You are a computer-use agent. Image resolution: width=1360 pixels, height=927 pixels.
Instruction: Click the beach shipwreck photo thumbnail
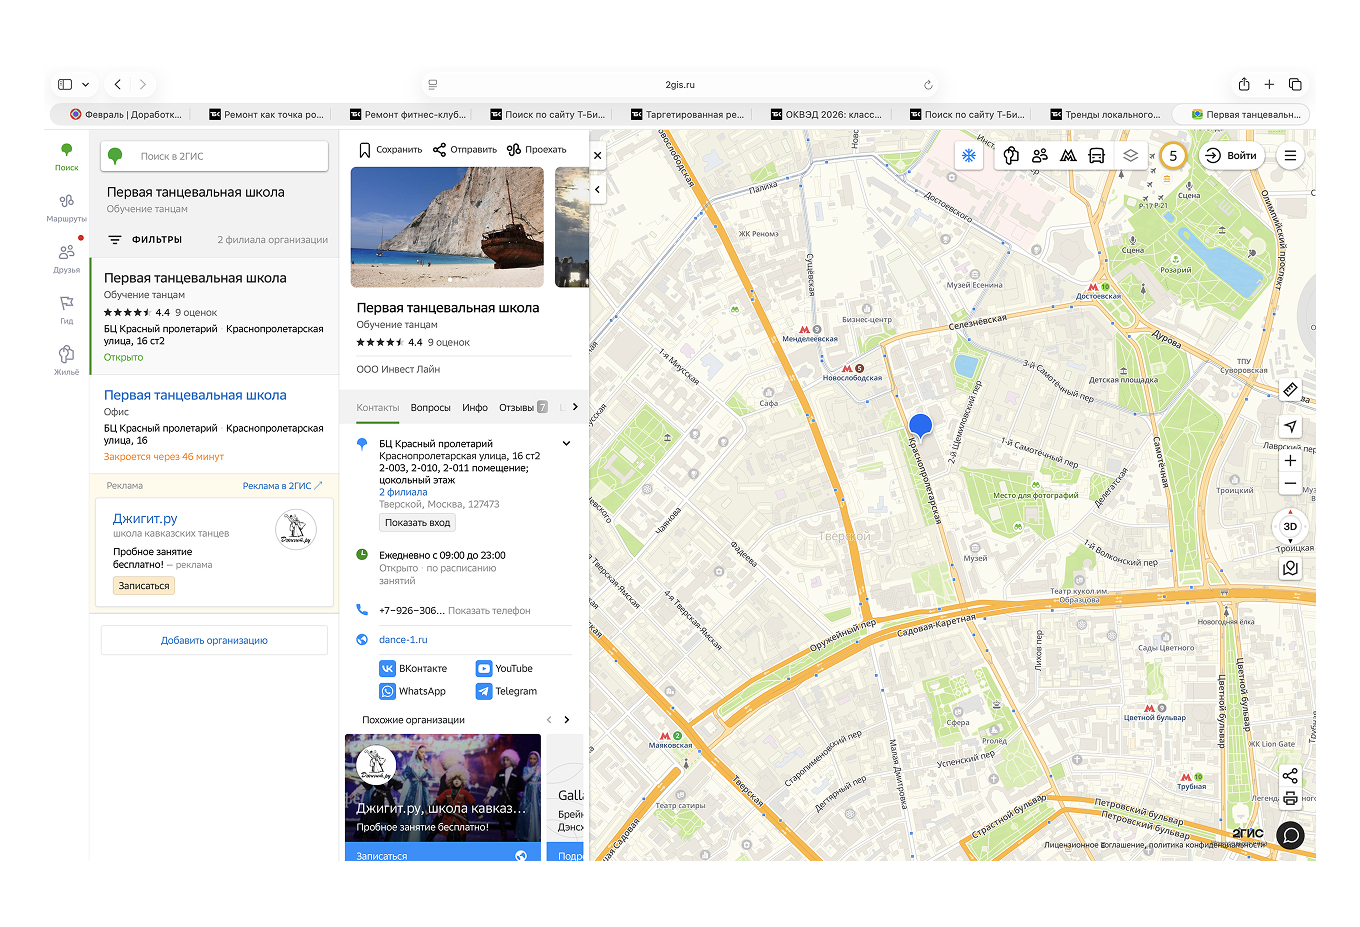click(447, 227)
